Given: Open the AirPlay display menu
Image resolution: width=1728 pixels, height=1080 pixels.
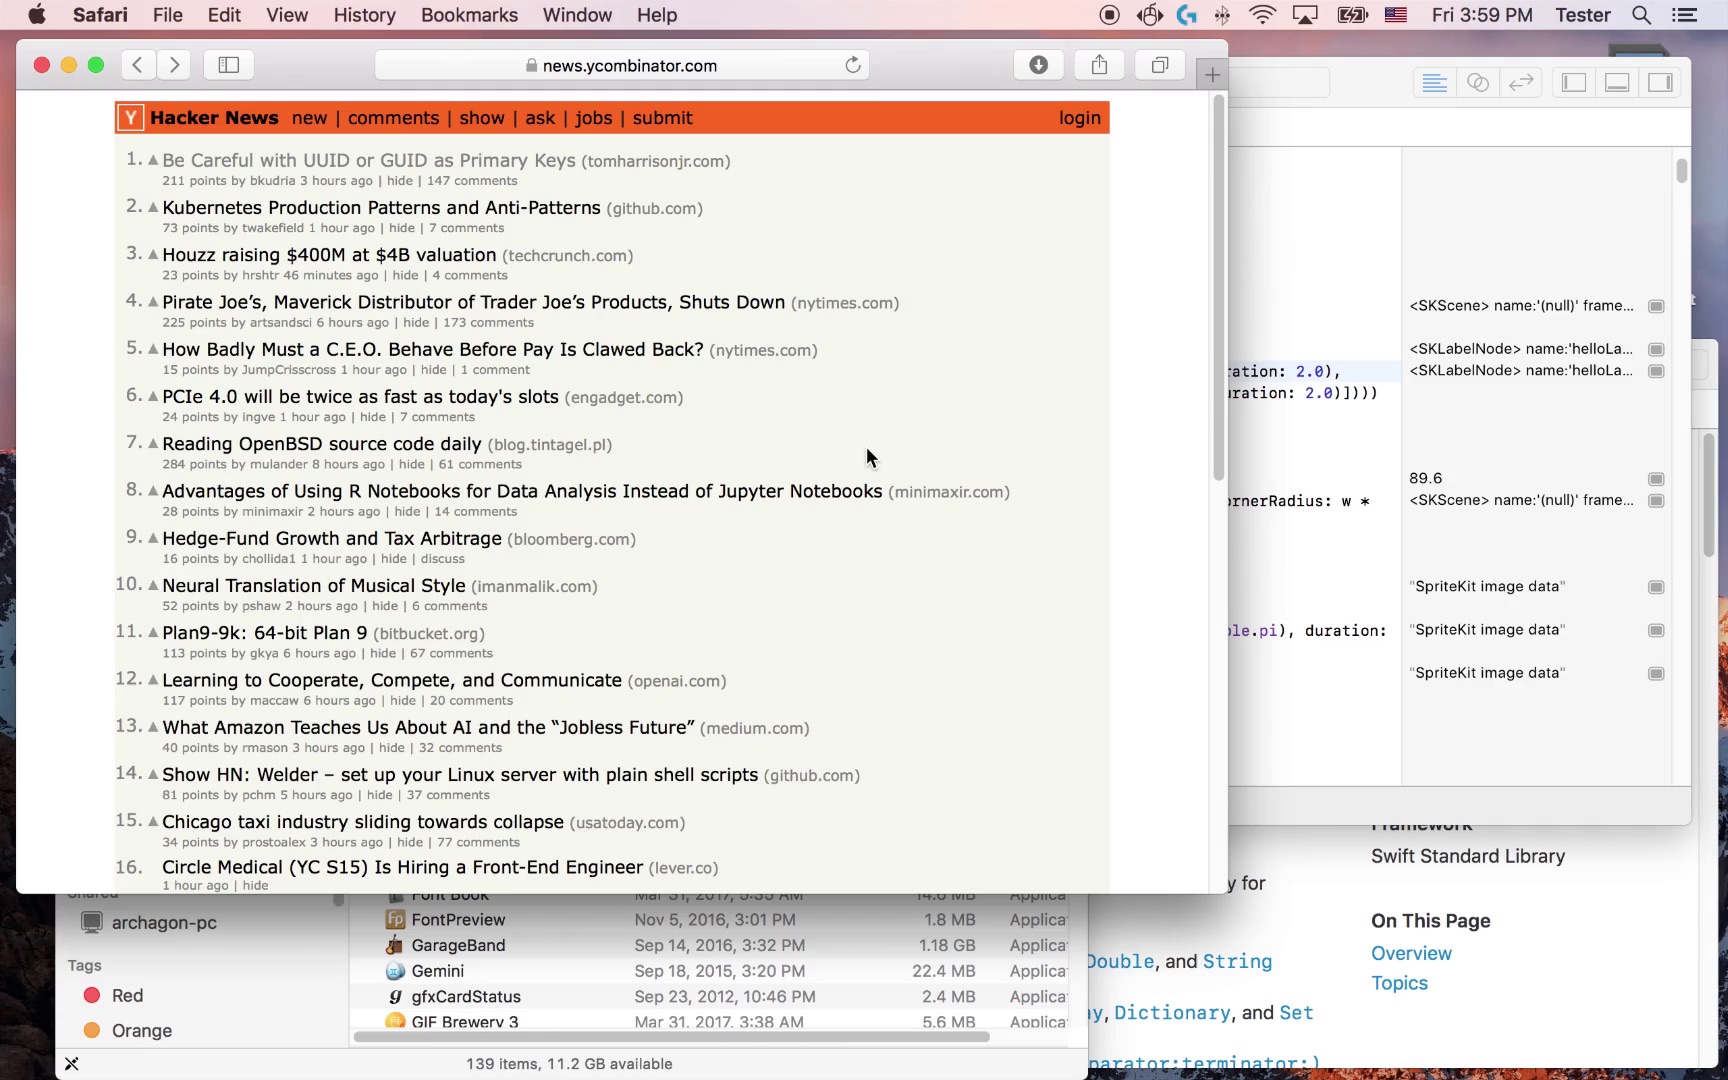Looking at the screenshot, I should pos(1305,15).
